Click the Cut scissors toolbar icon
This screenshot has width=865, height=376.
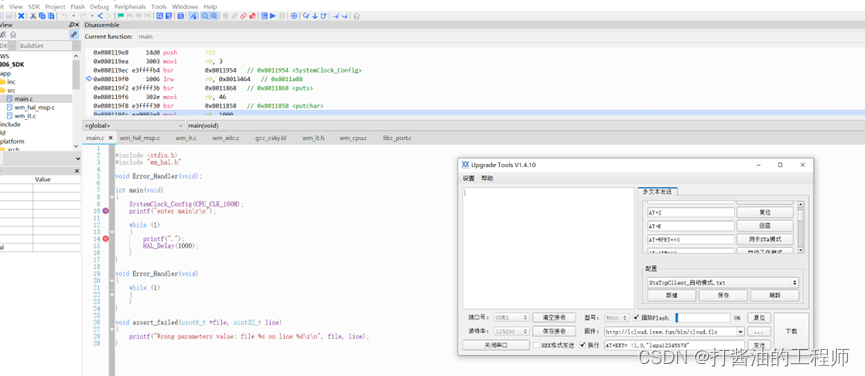point(33,16)
